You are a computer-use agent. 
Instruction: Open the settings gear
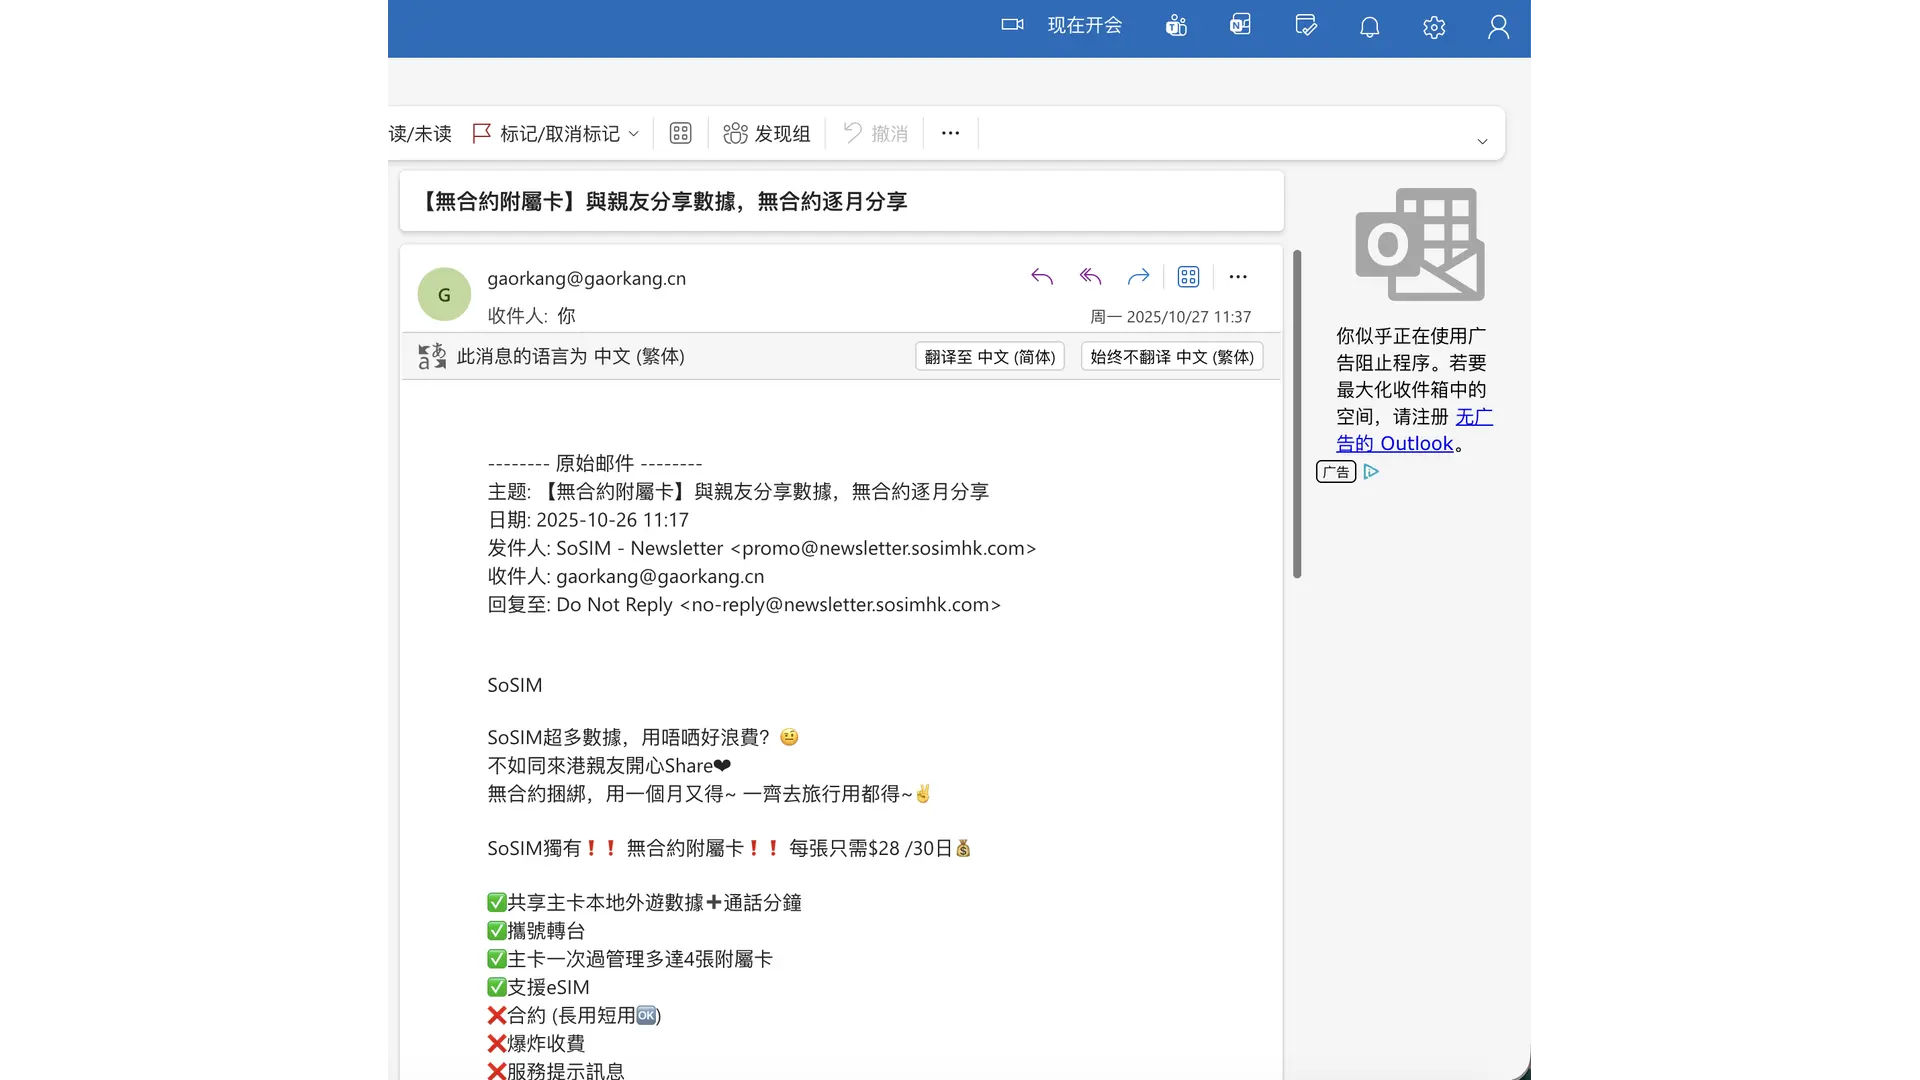[1433, 27]
